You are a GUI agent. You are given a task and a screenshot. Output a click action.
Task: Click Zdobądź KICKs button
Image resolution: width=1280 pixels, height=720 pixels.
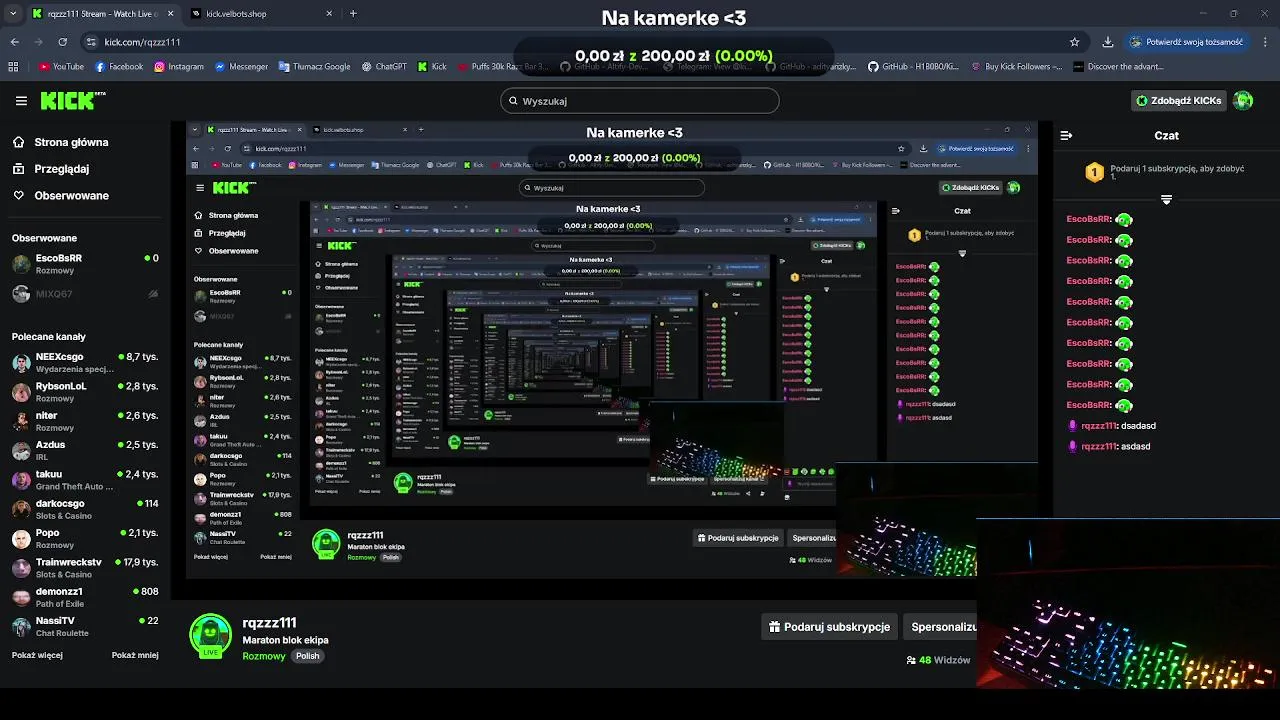[1179, 100]
